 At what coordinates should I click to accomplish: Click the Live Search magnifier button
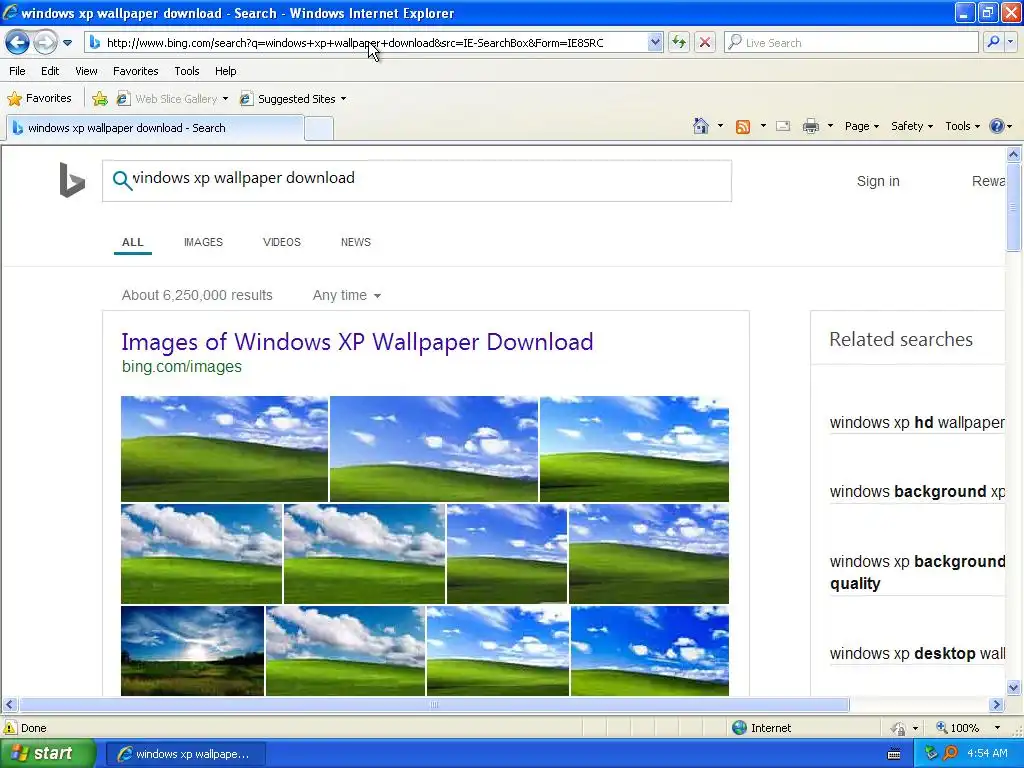click(x=993, y=42)
